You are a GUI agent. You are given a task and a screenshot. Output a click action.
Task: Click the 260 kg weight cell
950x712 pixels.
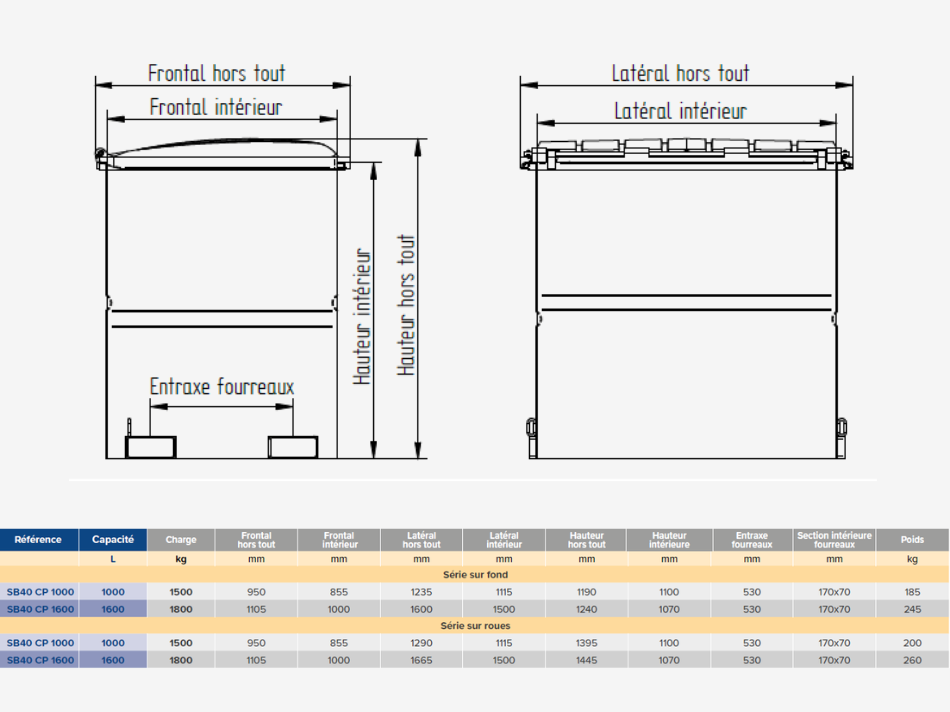[x=912, y=660]
